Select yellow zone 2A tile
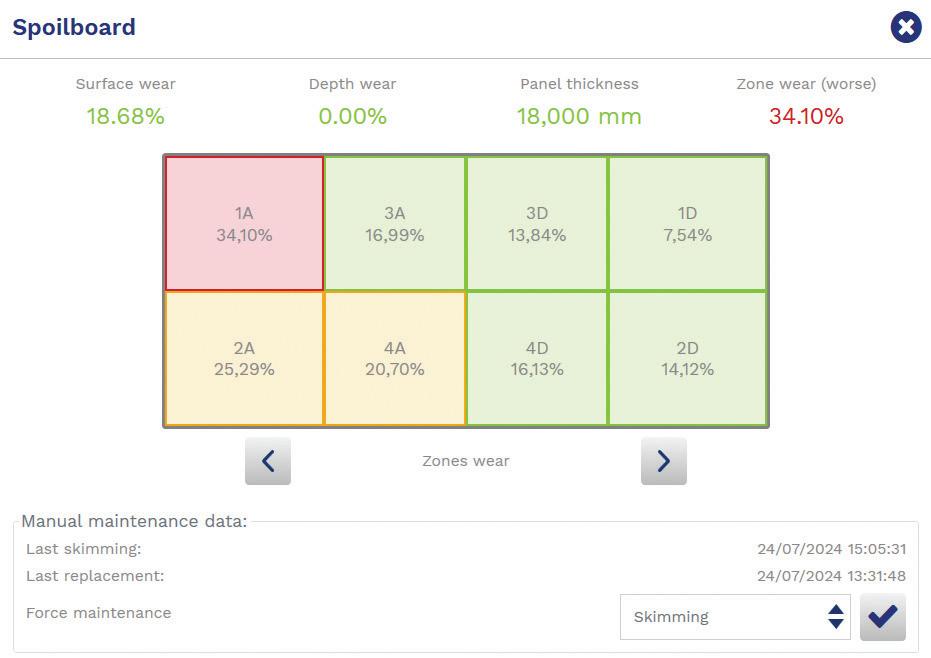Image resolution: width=931 pixels, height=658 pixels. [x=244, y=358]
